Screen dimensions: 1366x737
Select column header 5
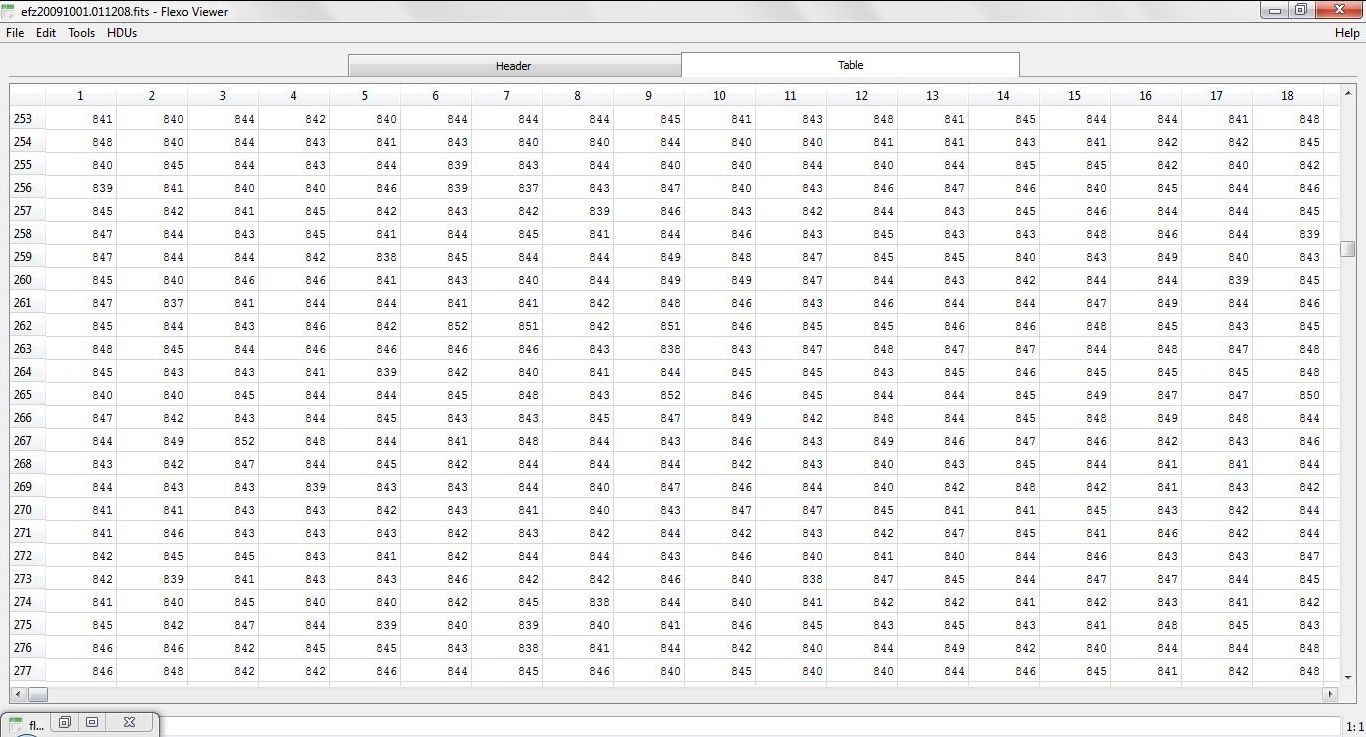click(x=365, y=96)
